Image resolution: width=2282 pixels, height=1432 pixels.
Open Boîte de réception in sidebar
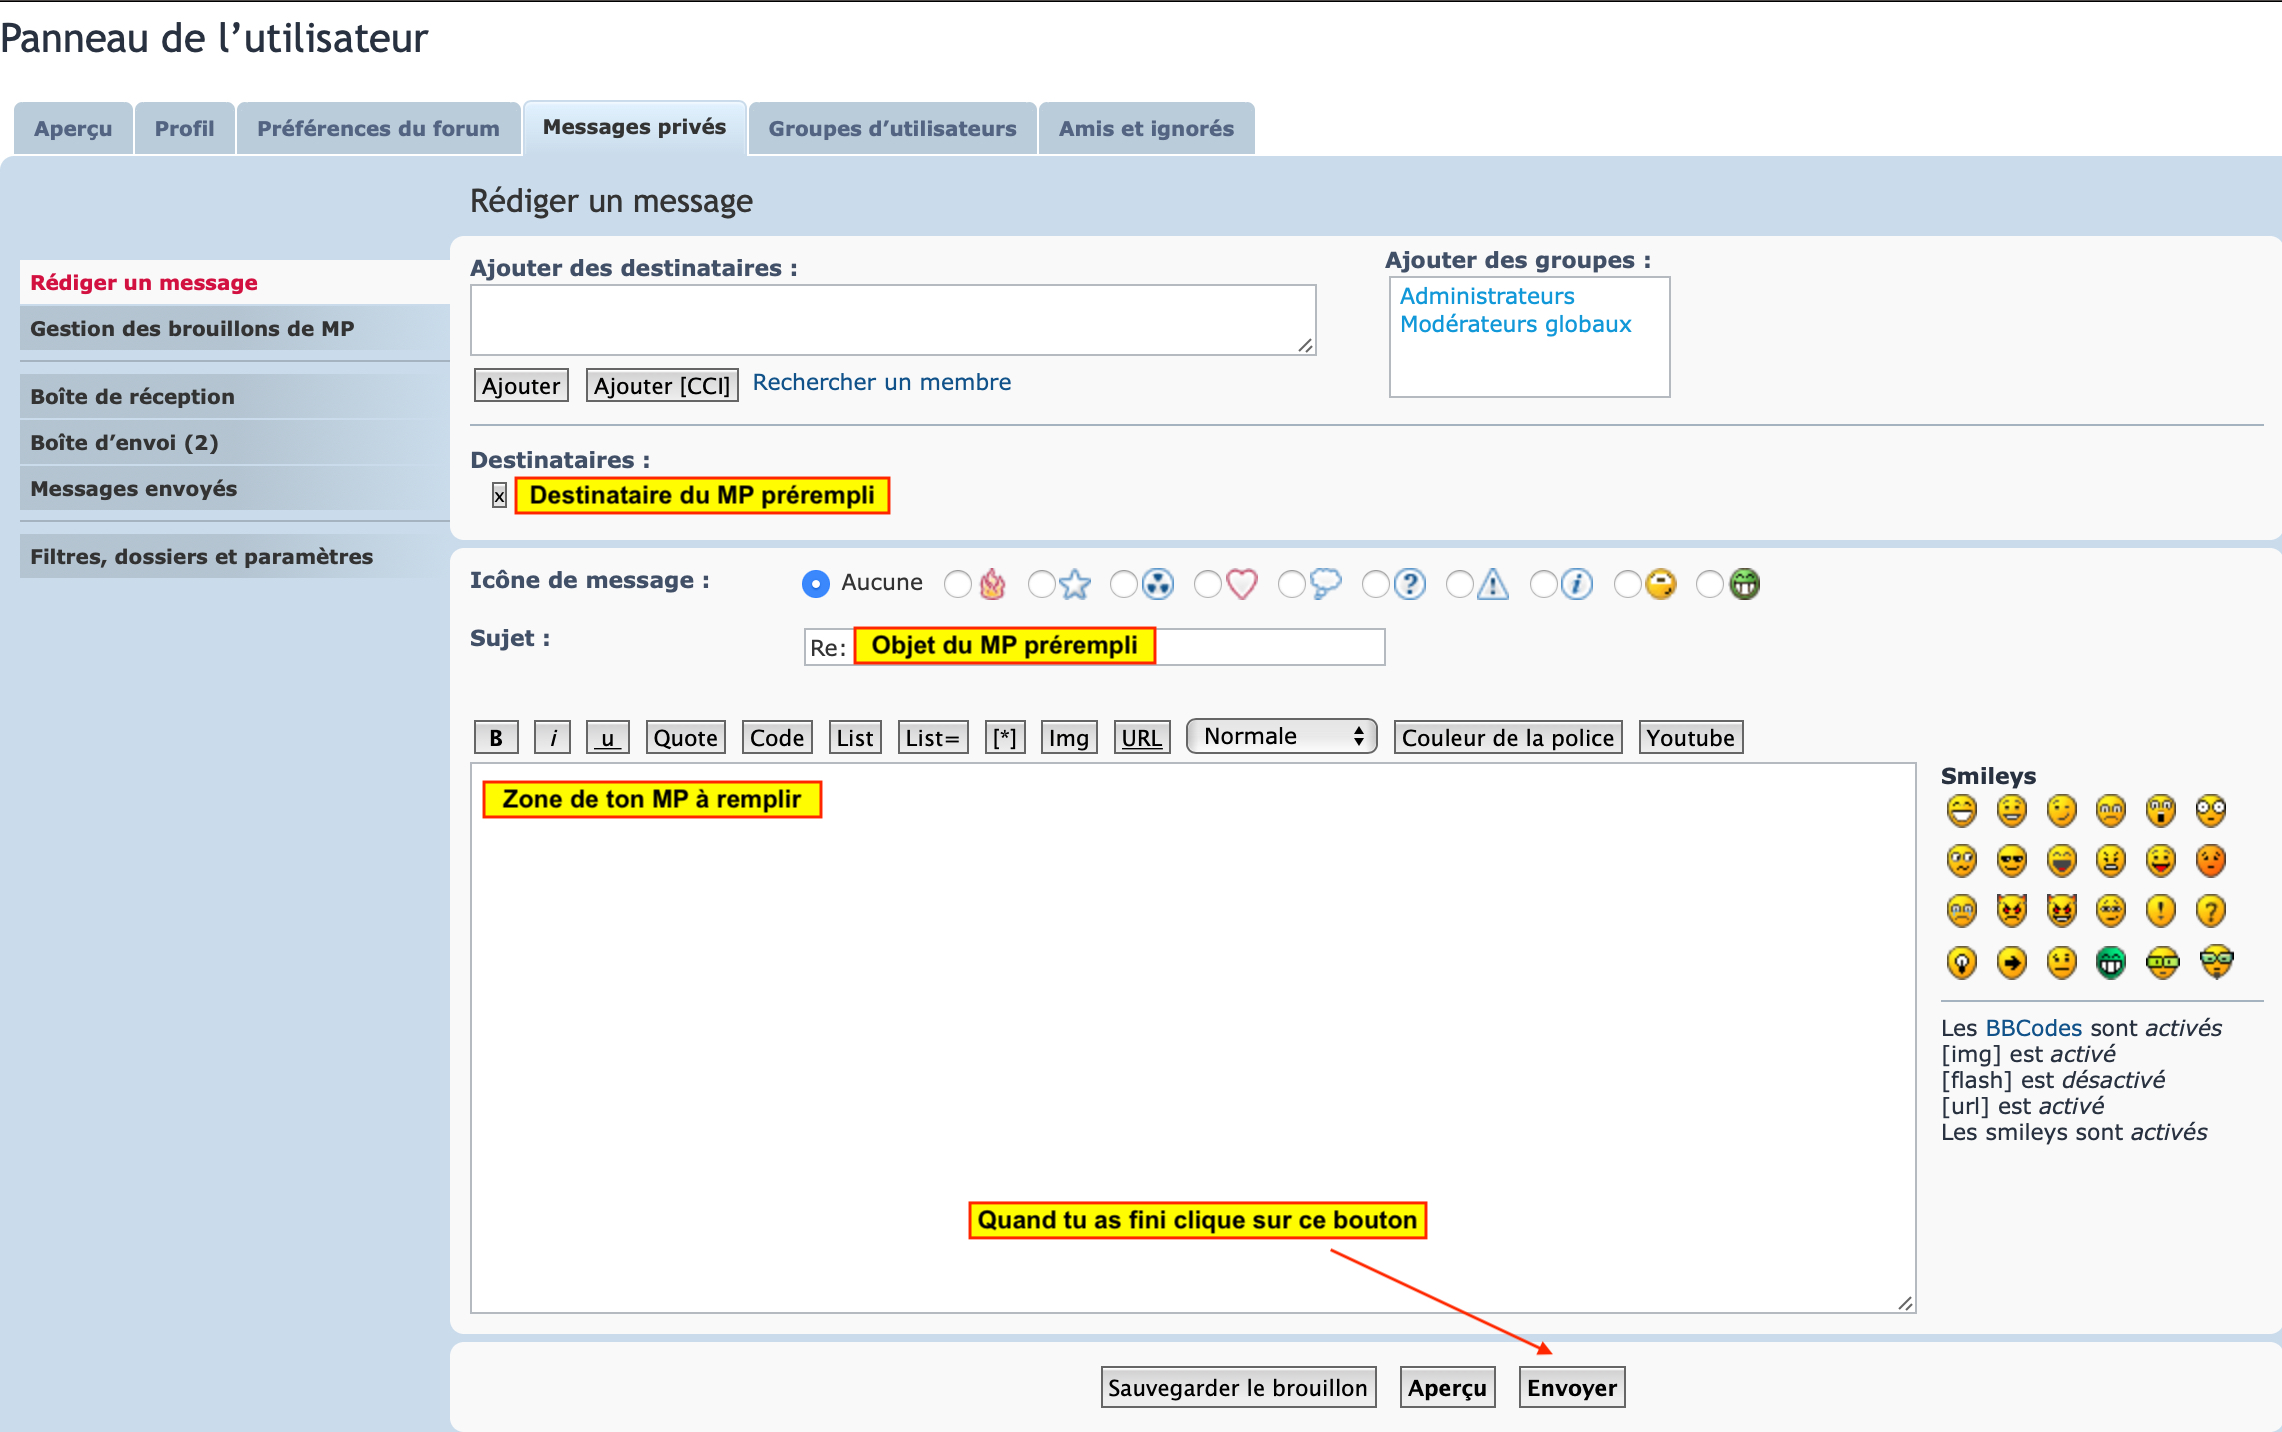pos(132,396)
